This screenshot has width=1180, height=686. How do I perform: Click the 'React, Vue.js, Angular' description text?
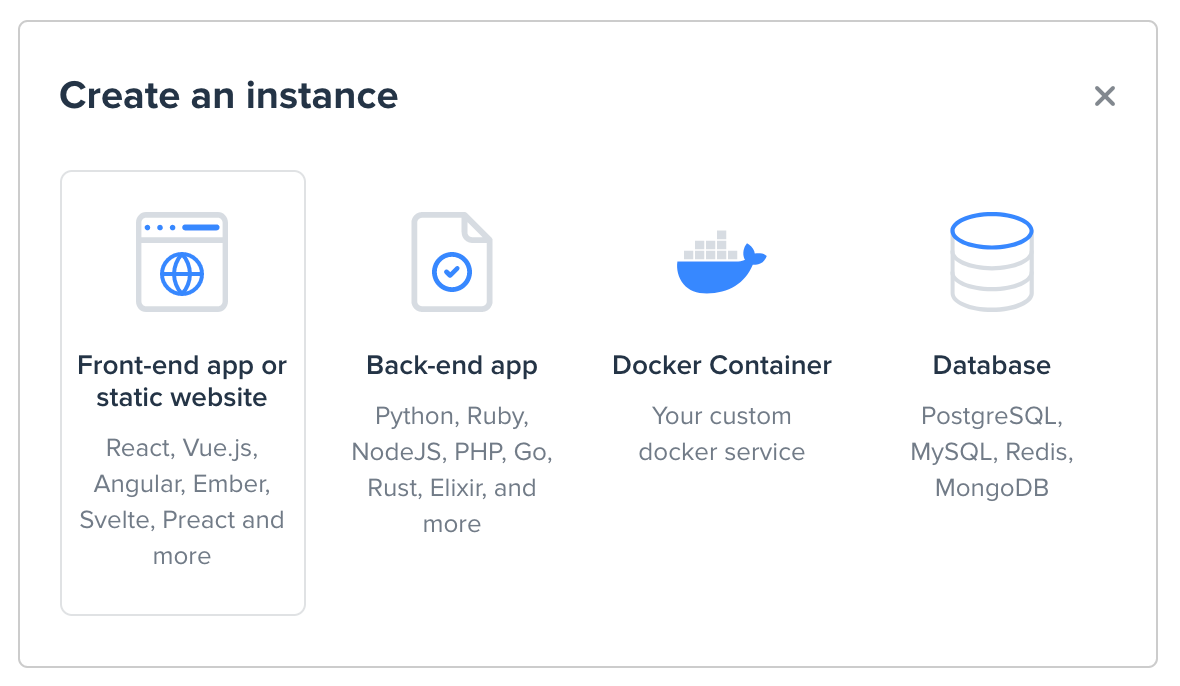pyautogui.click(x=182, y=483)
